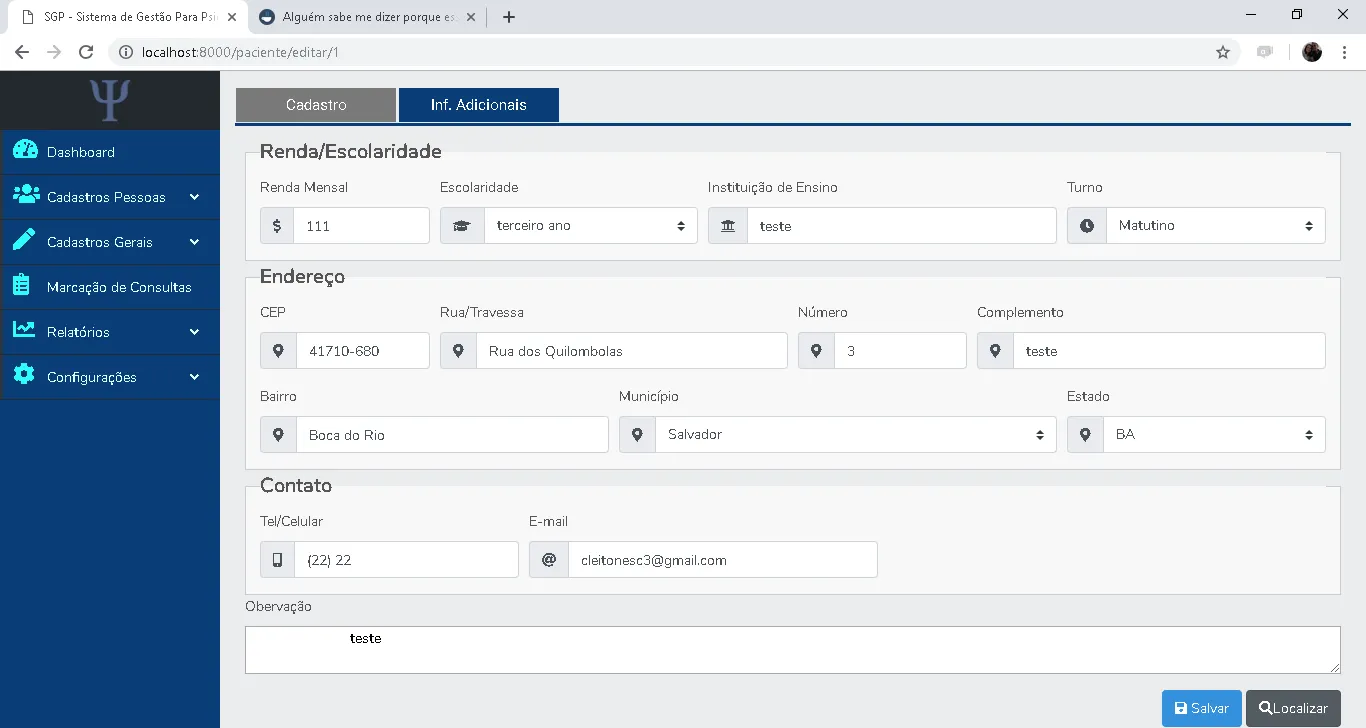Click into the E-mail input field

(x=721, y=560)
